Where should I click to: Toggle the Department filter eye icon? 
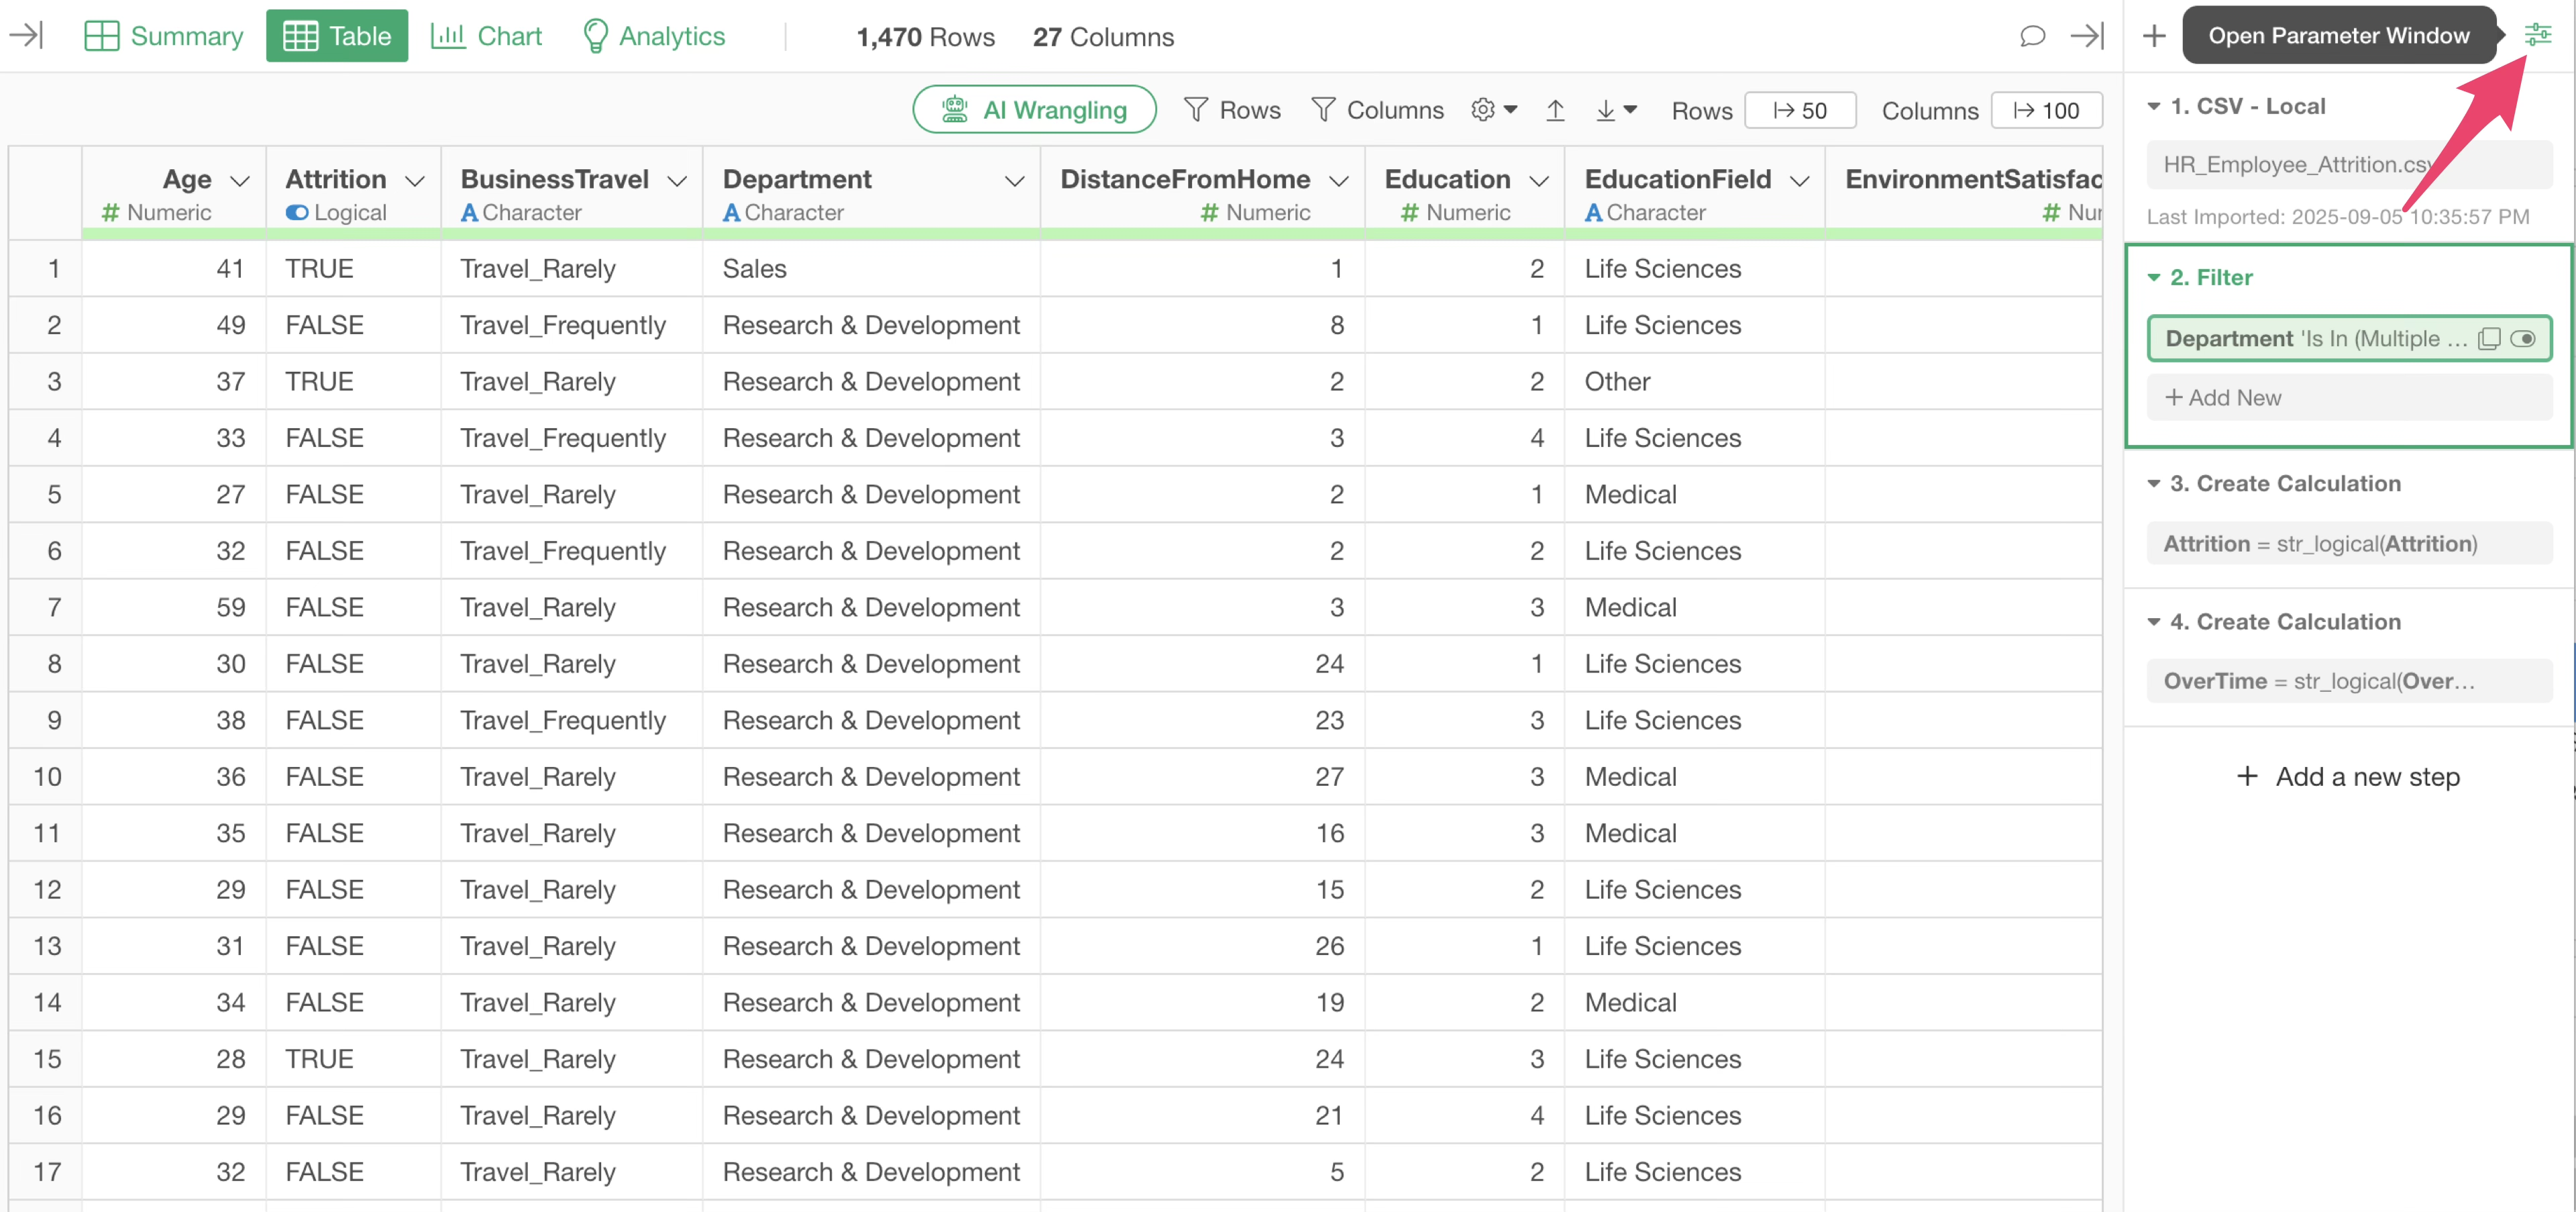tap(2523, 339)
